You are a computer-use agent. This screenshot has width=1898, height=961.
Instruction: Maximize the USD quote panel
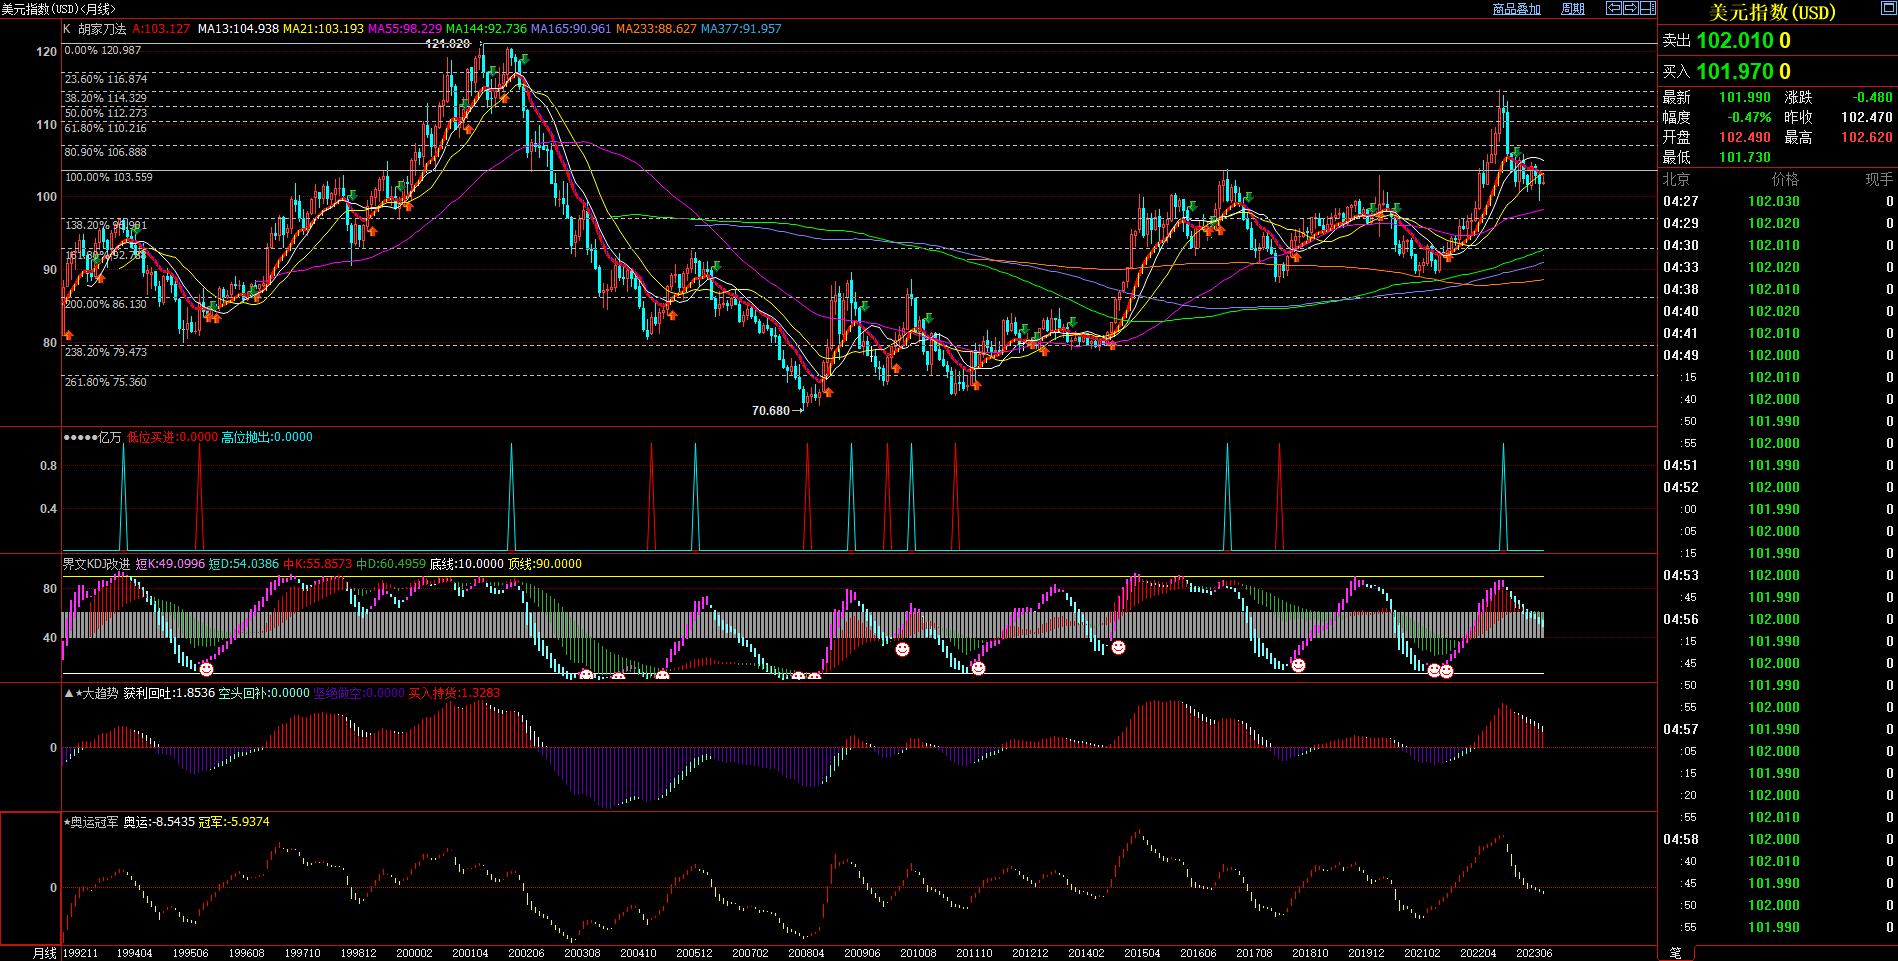(x=1888, y=9)
